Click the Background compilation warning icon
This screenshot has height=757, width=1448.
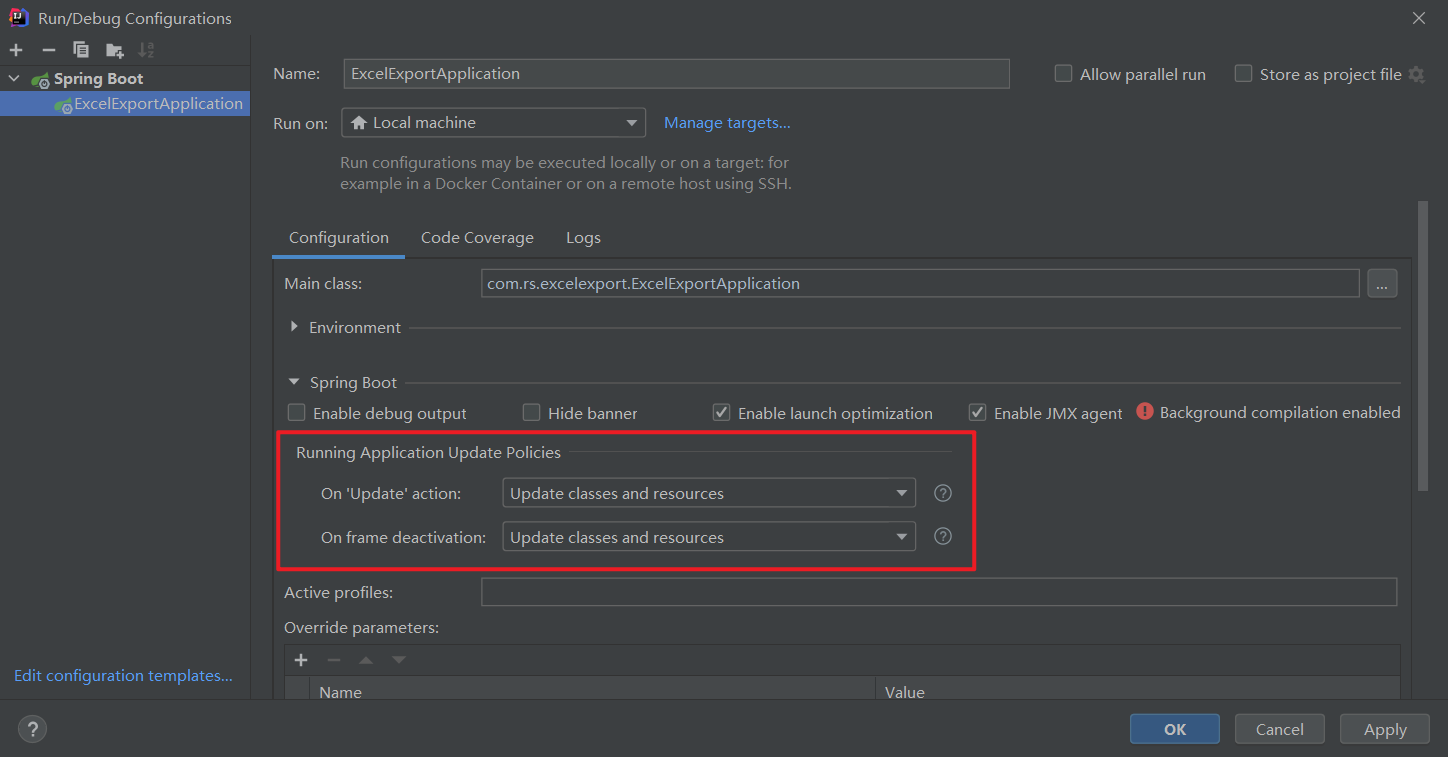click(x=1145, y=412)
